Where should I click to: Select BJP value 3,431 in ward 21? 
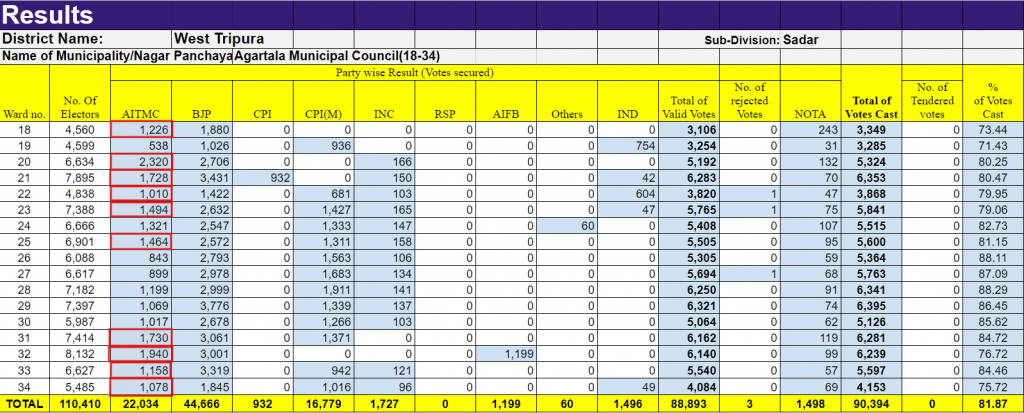(x=202, y=177)
